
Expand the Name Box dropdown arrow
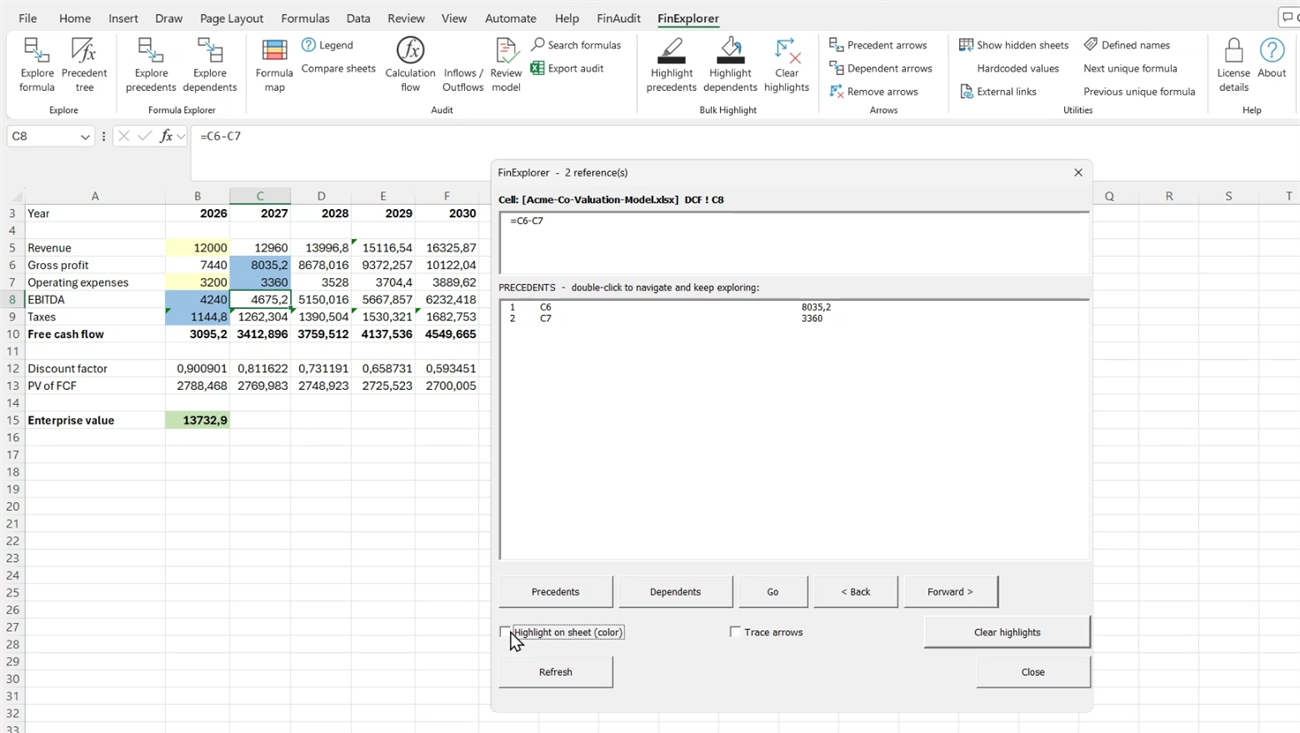[85, 137]
